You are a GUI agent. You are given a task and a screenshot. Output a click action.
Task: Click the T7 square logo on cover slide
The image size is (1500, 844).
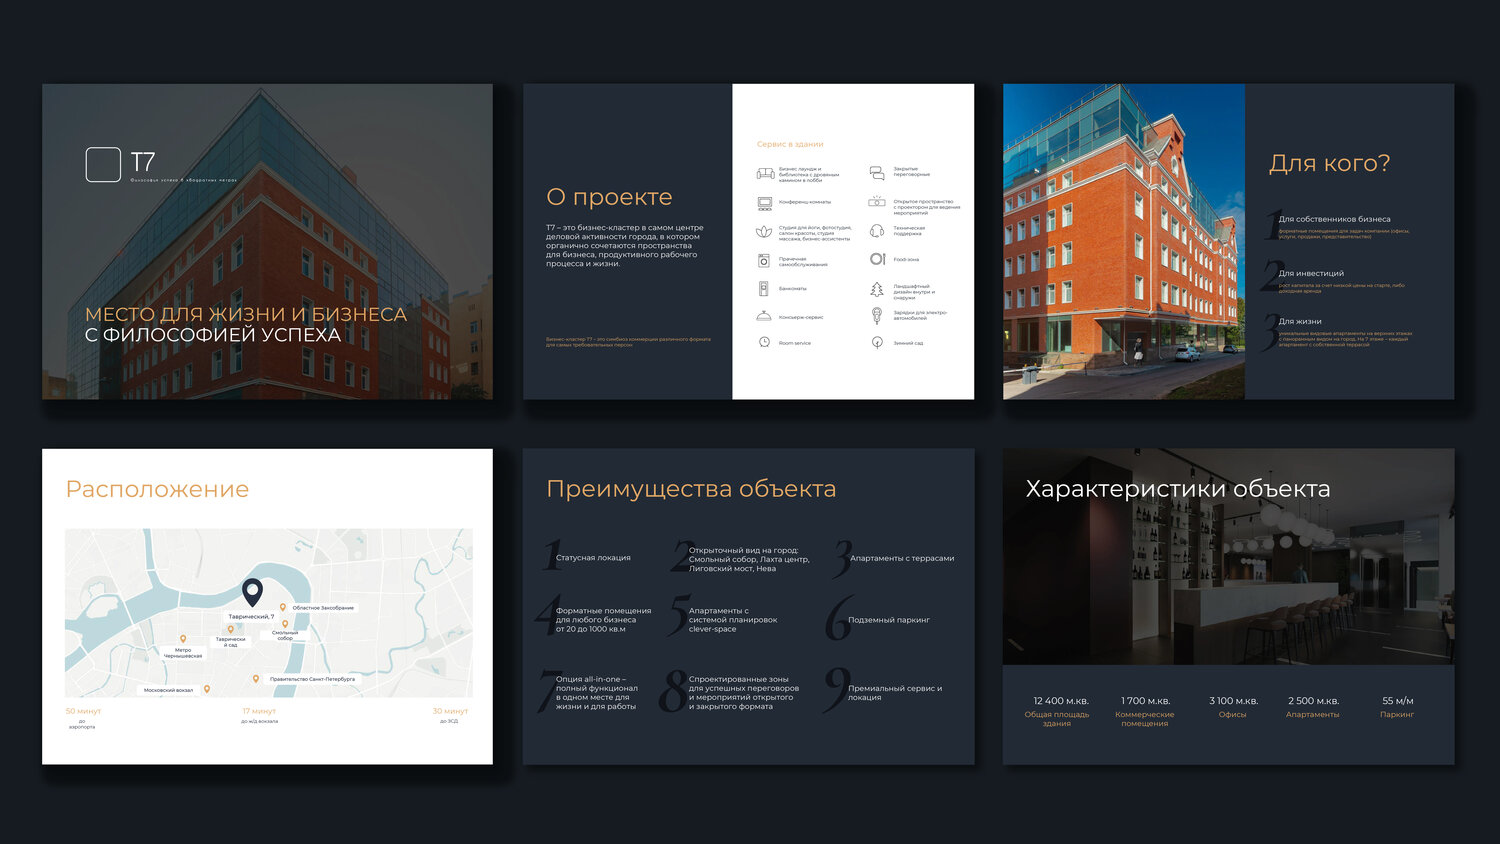103,165
